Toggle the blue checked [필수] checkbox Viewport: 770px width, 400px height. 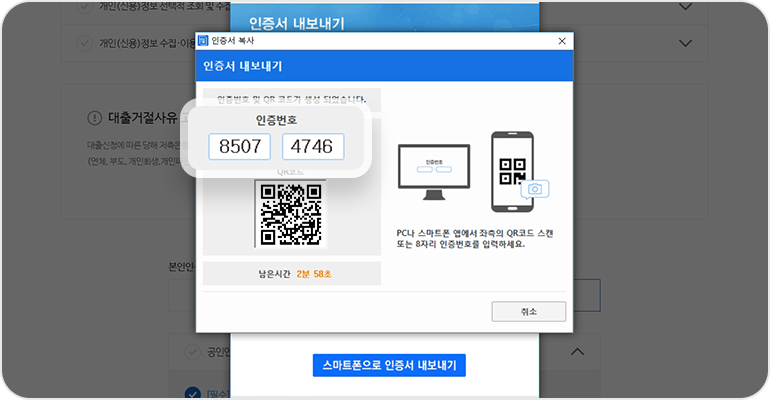click(x=192, y=394)
